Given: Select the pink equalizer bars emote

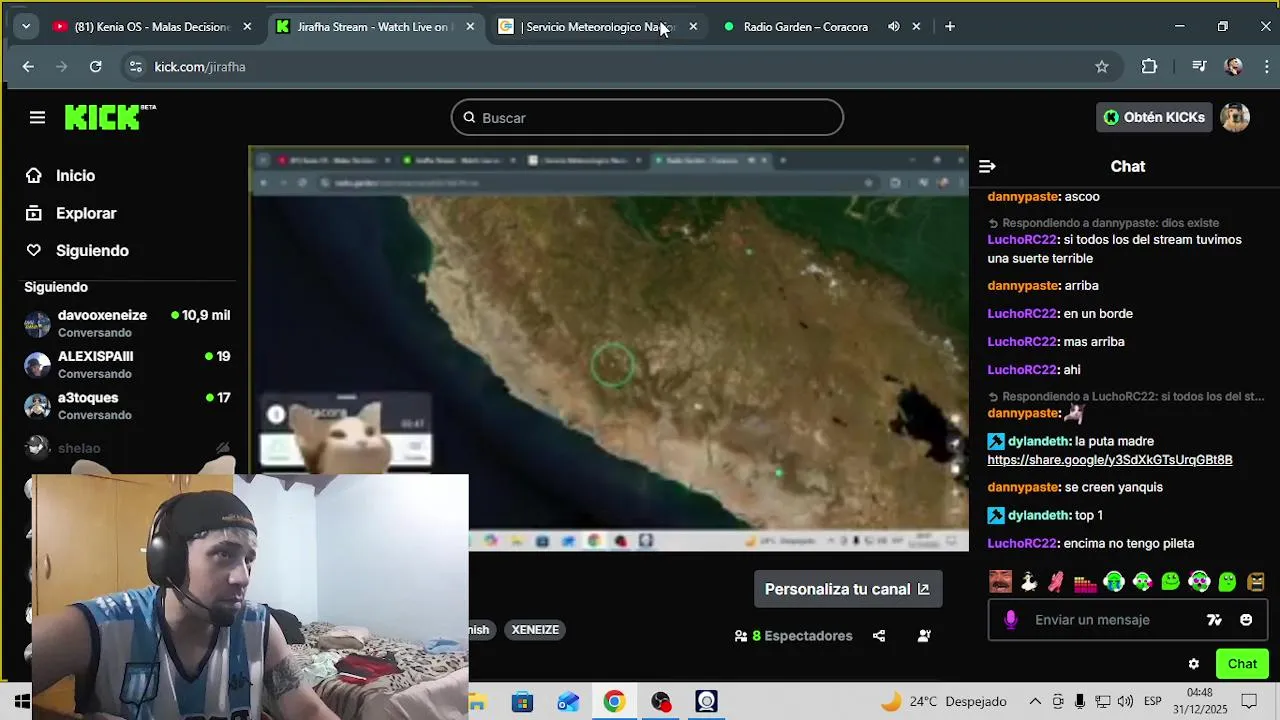Looking at the screenshot, I should click(1085, 581).
